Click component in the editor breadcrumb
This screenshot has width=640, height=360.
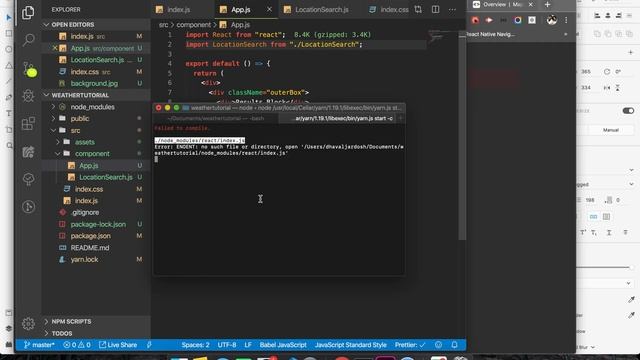(x=193, y=25)
